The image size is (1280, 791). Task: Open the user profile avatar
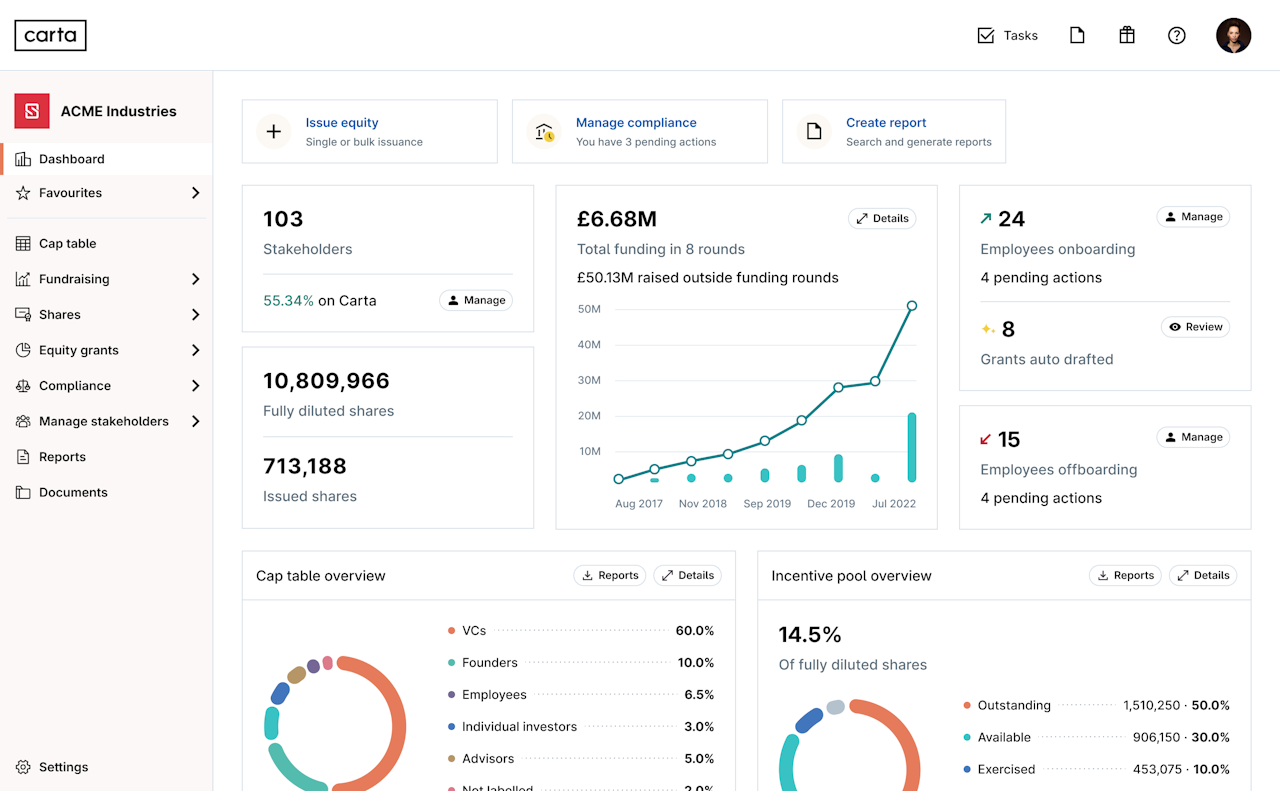coord(1233,35)
